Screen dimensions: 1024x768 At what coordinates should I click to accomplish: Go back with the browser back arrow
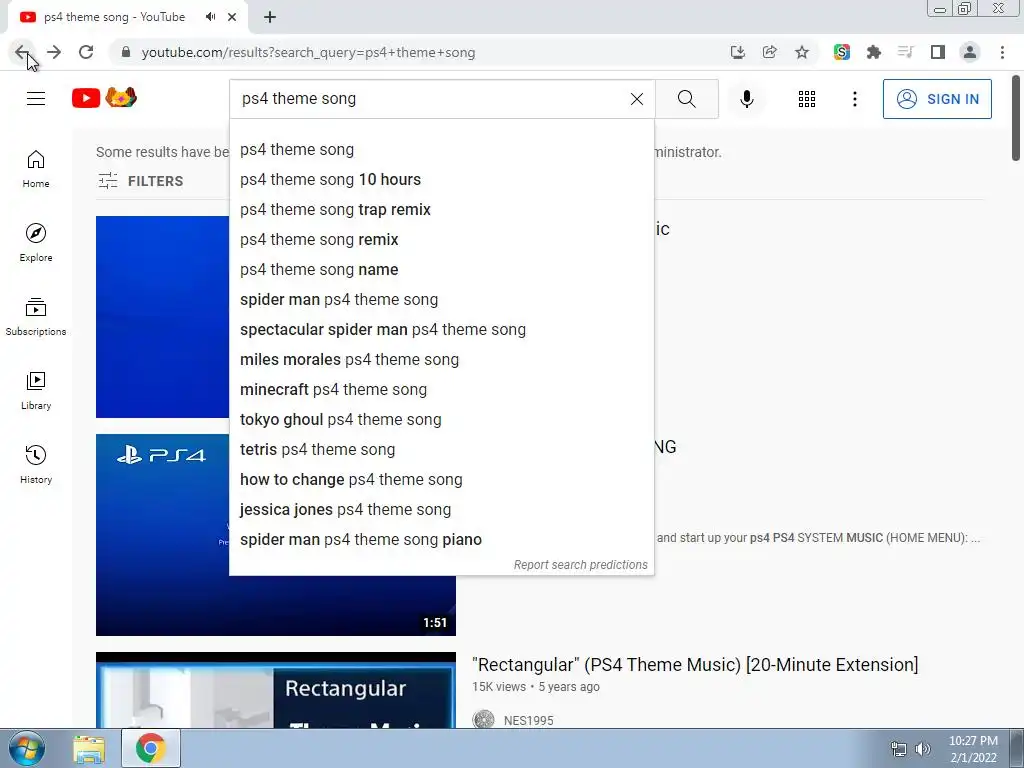point(22,52)
